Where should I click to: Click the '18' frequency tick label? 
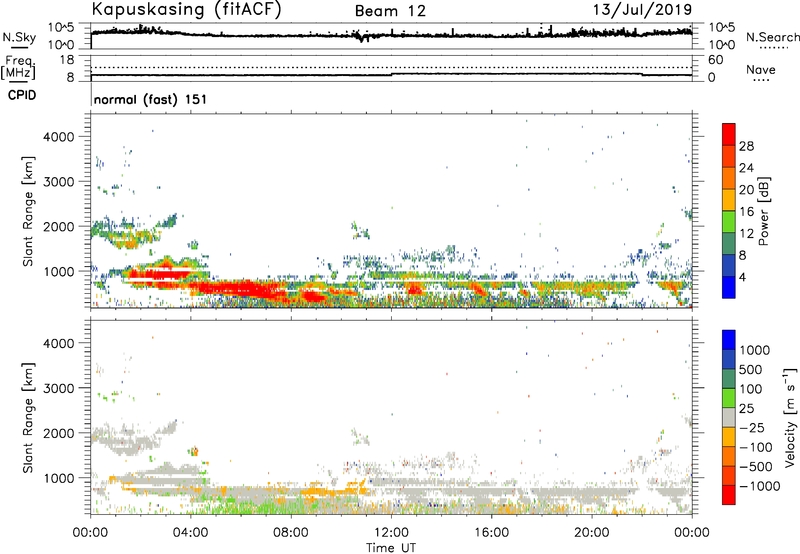67,60
